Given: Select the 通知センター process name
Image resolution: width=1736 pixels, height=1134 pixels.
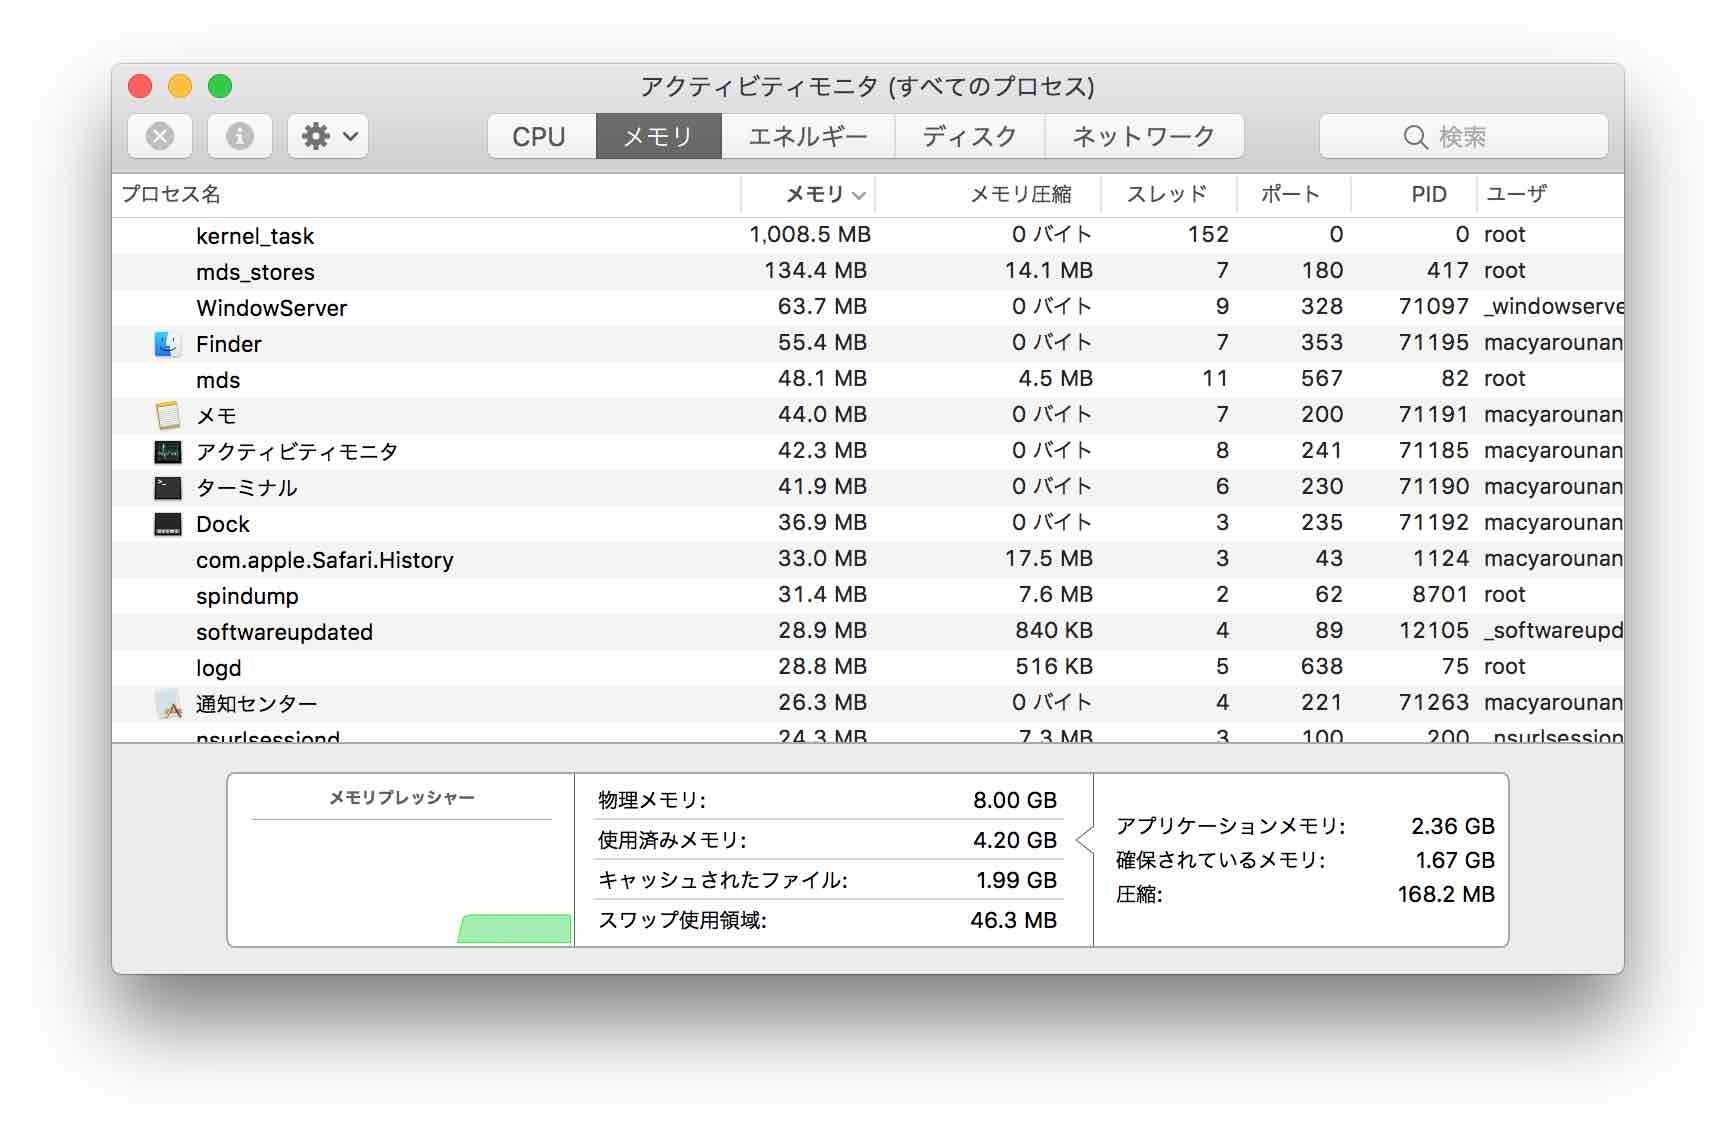Looking at the screenshot, I should point(257,704).
